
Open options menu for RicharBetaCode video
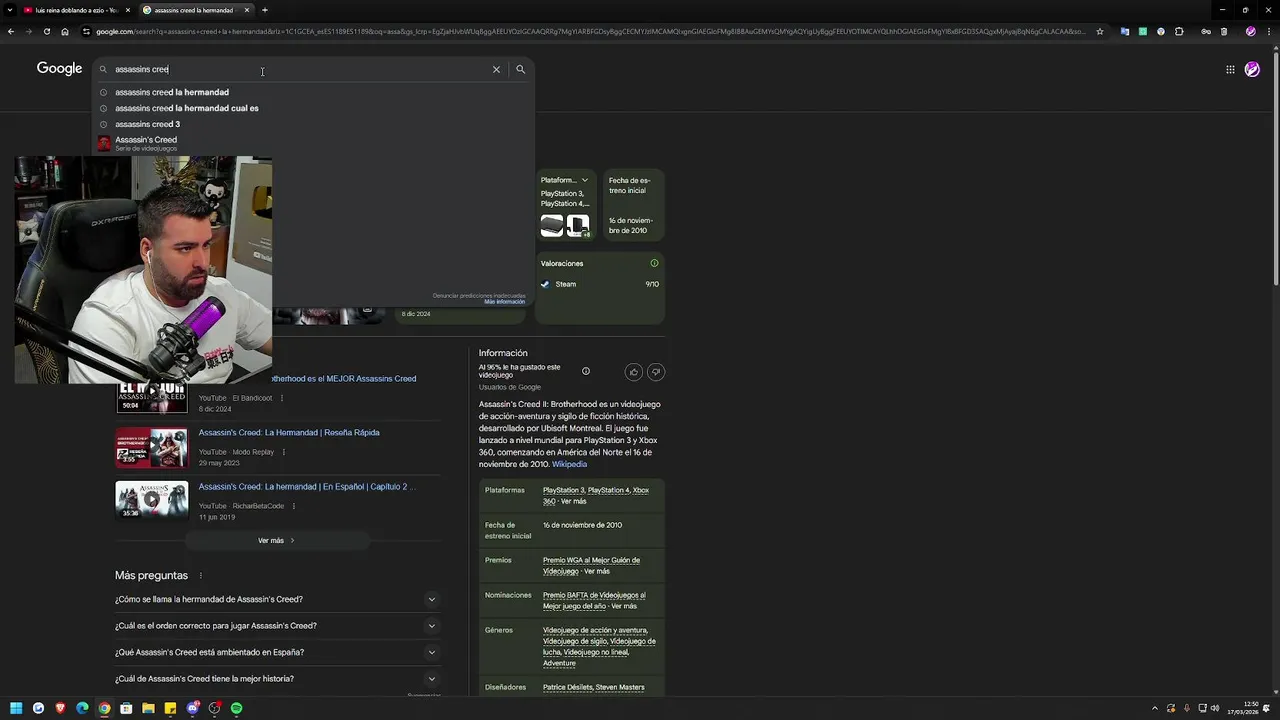point(294,506)
